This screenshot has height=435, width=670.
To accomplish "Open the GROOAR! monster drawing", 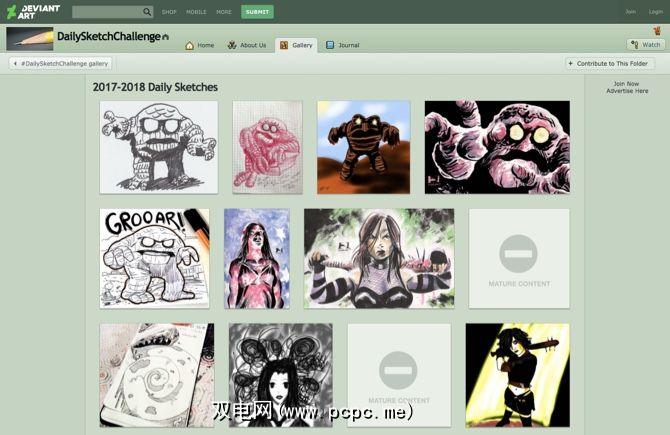I will pos(155,259).
